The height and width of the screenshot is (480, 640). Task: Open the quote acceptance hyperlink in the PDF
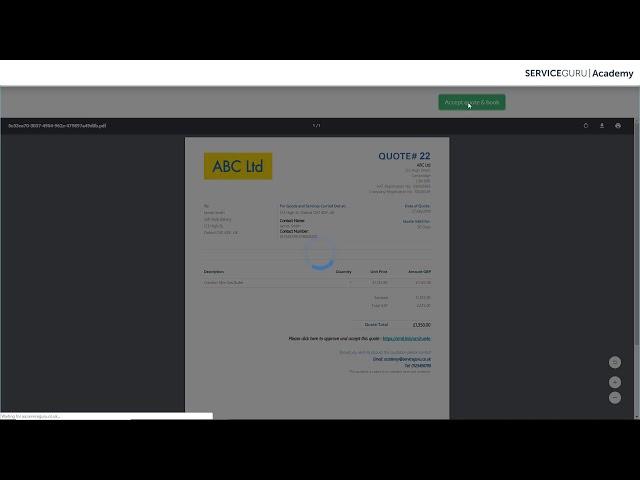click(x=407, y=338)
